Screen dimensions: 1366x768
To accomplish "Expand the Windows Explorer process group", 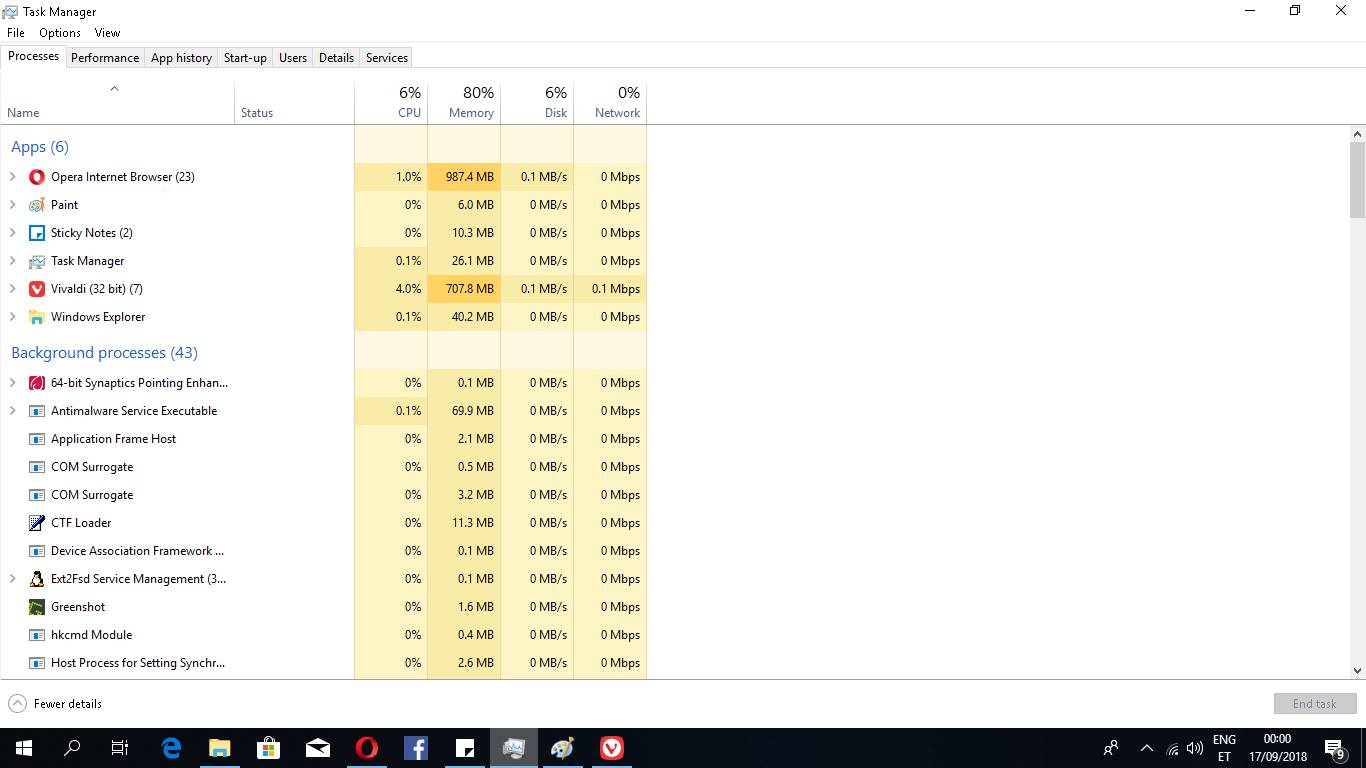I will pos(12,317).
